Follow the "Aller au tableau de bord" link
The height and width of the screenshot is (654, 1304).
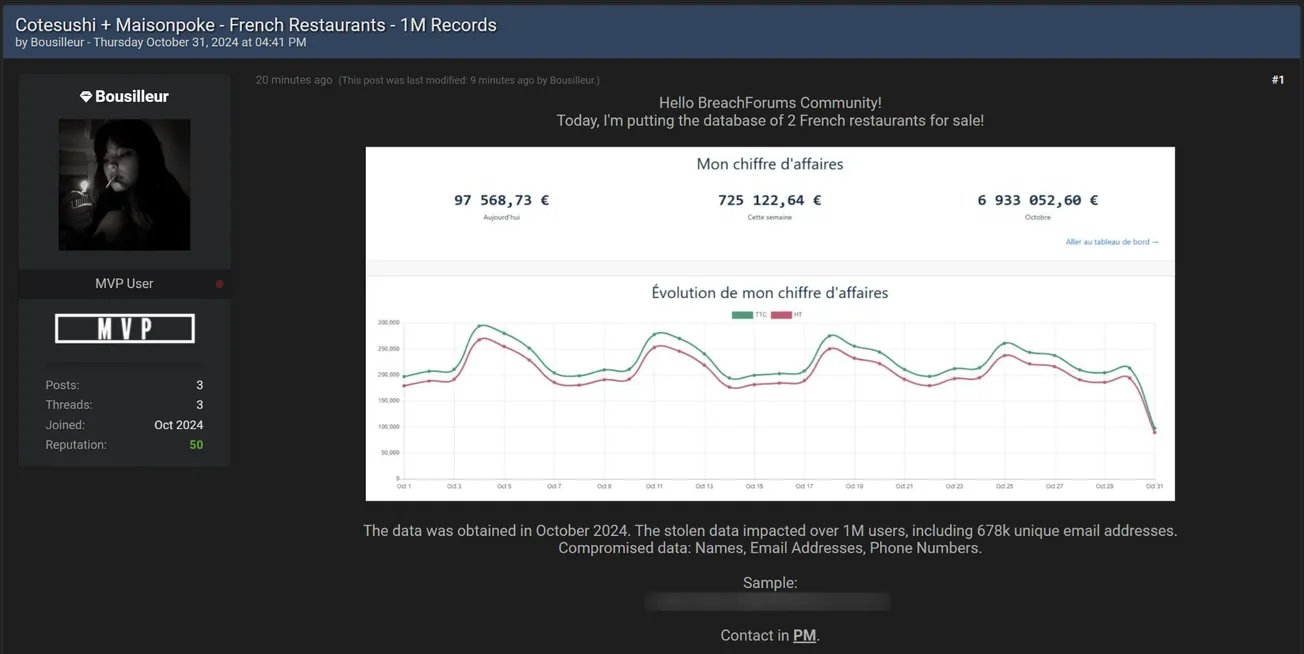coord(1111,242)
